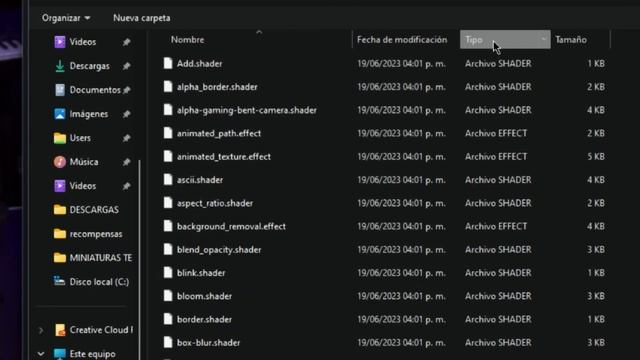Open Disco local (C:) in sidebar

(x=99, y=282)
